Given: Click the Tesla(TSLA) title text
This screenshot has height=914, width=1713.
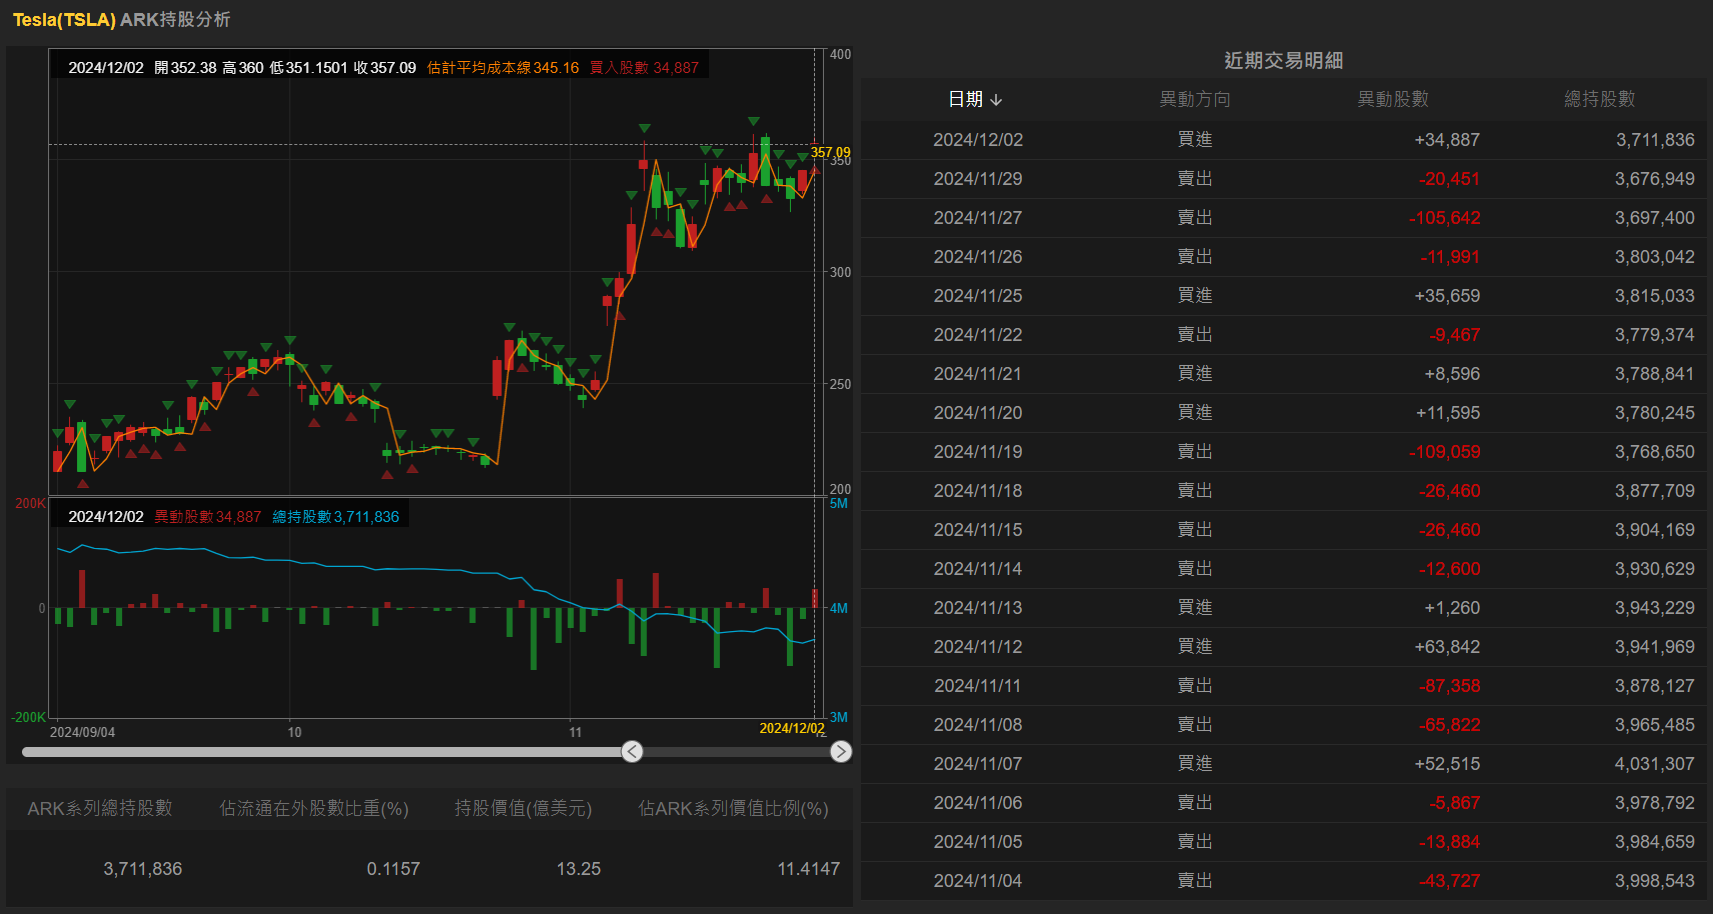Looking at the screenshot, I should [64, 20].
